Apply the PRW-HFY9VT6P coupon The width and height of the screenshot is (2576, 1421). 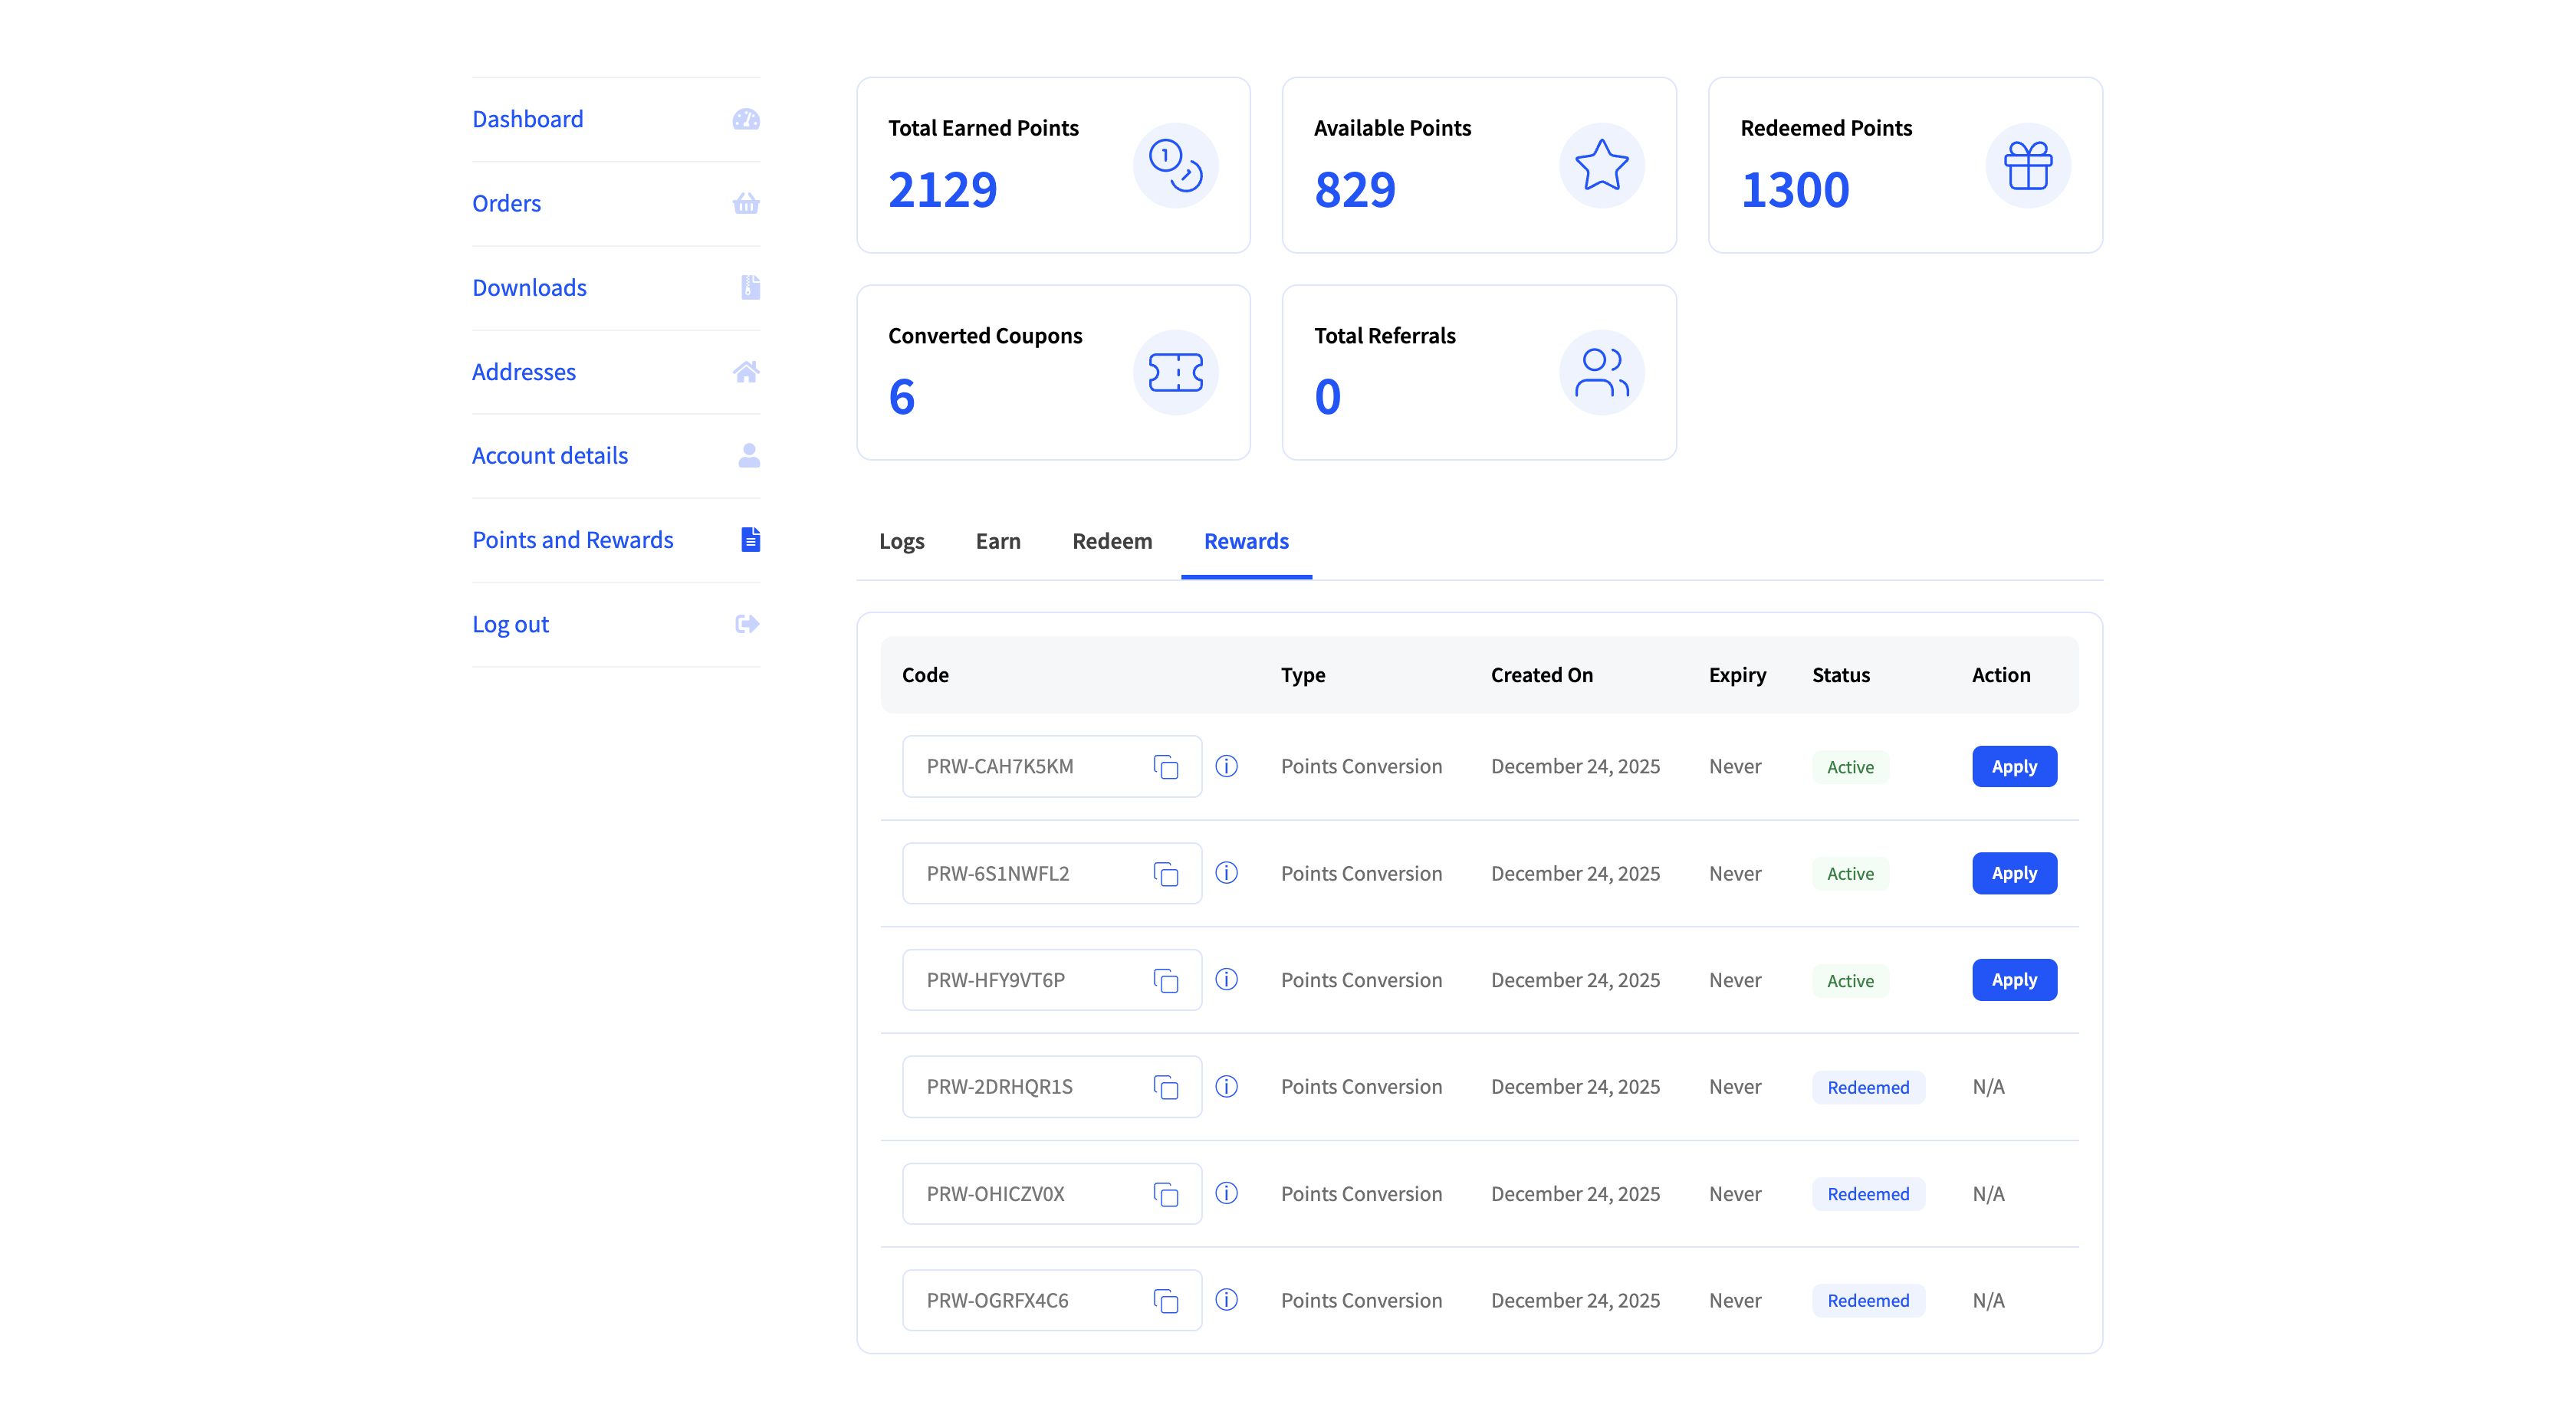pos(2013,980)
